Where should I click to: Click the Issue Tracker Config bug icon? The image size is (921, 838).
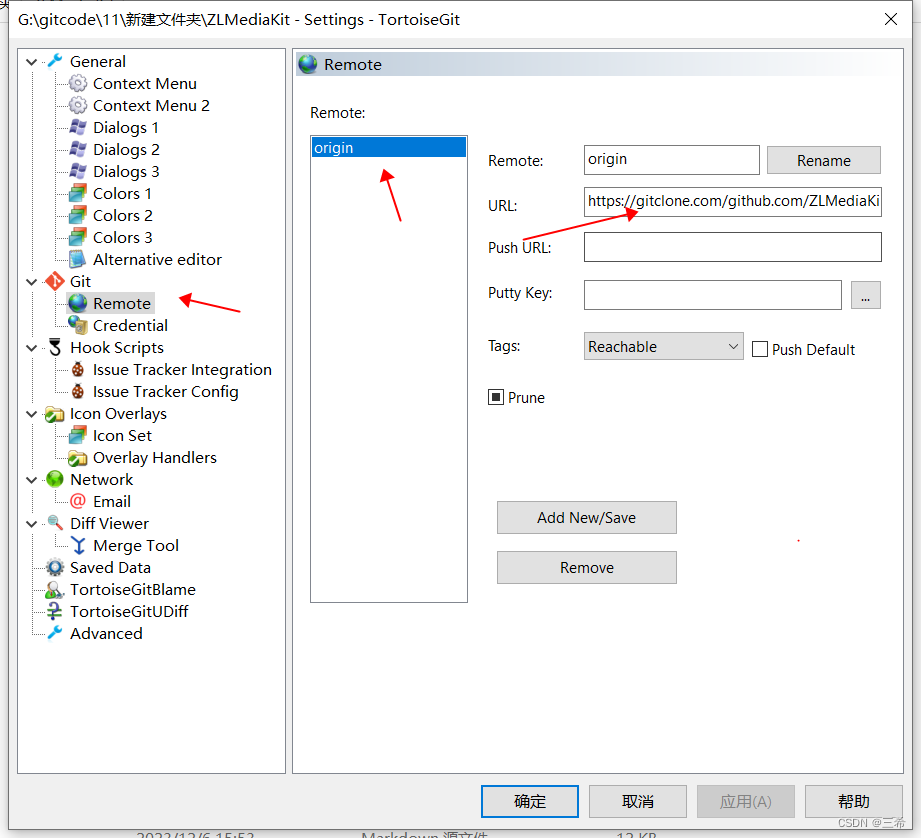[x=78, y=392]
